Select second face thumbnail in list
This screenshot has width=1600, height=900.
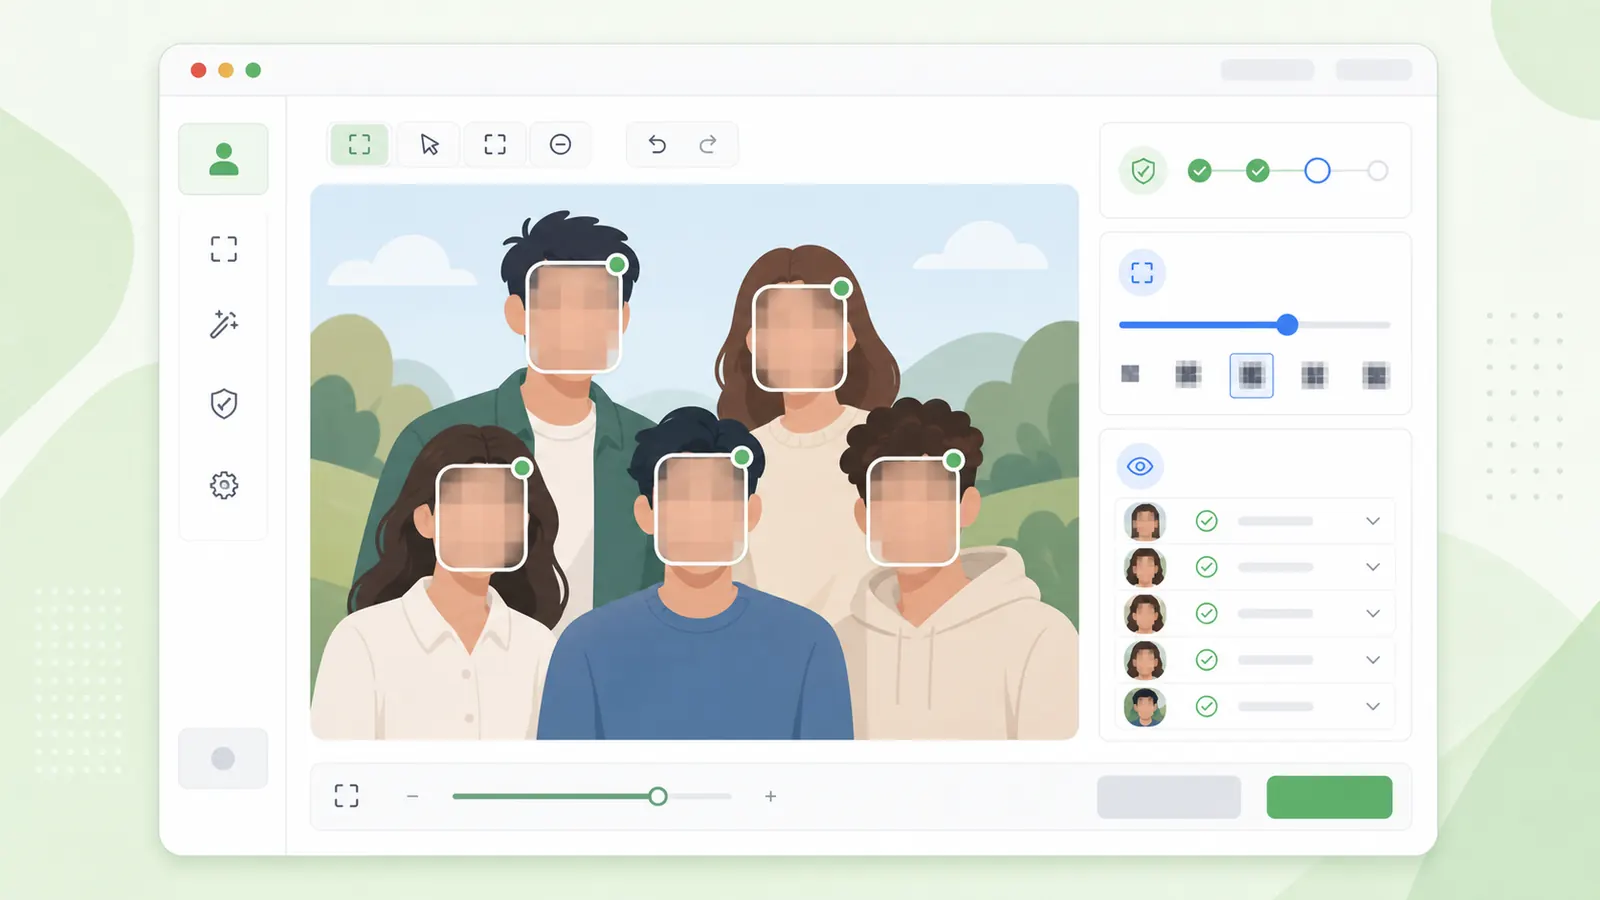(1145, 567)
